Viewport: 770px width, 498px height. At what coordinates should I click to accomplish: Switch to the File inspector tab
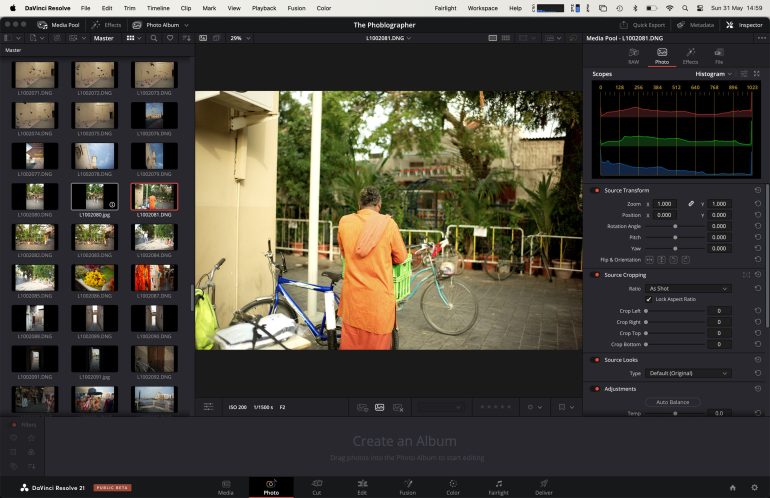pyautogui.click(x=719, y=56)
